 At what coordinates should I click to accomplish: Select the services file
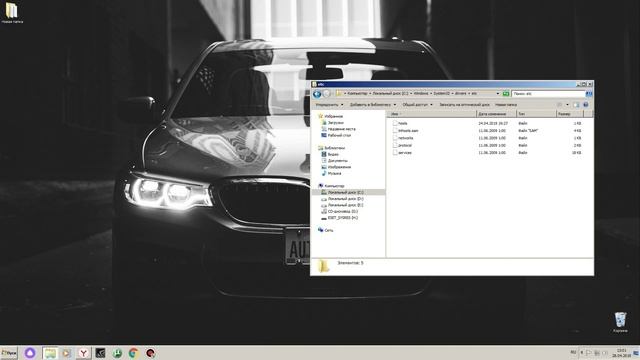click(x=402, y=153)
